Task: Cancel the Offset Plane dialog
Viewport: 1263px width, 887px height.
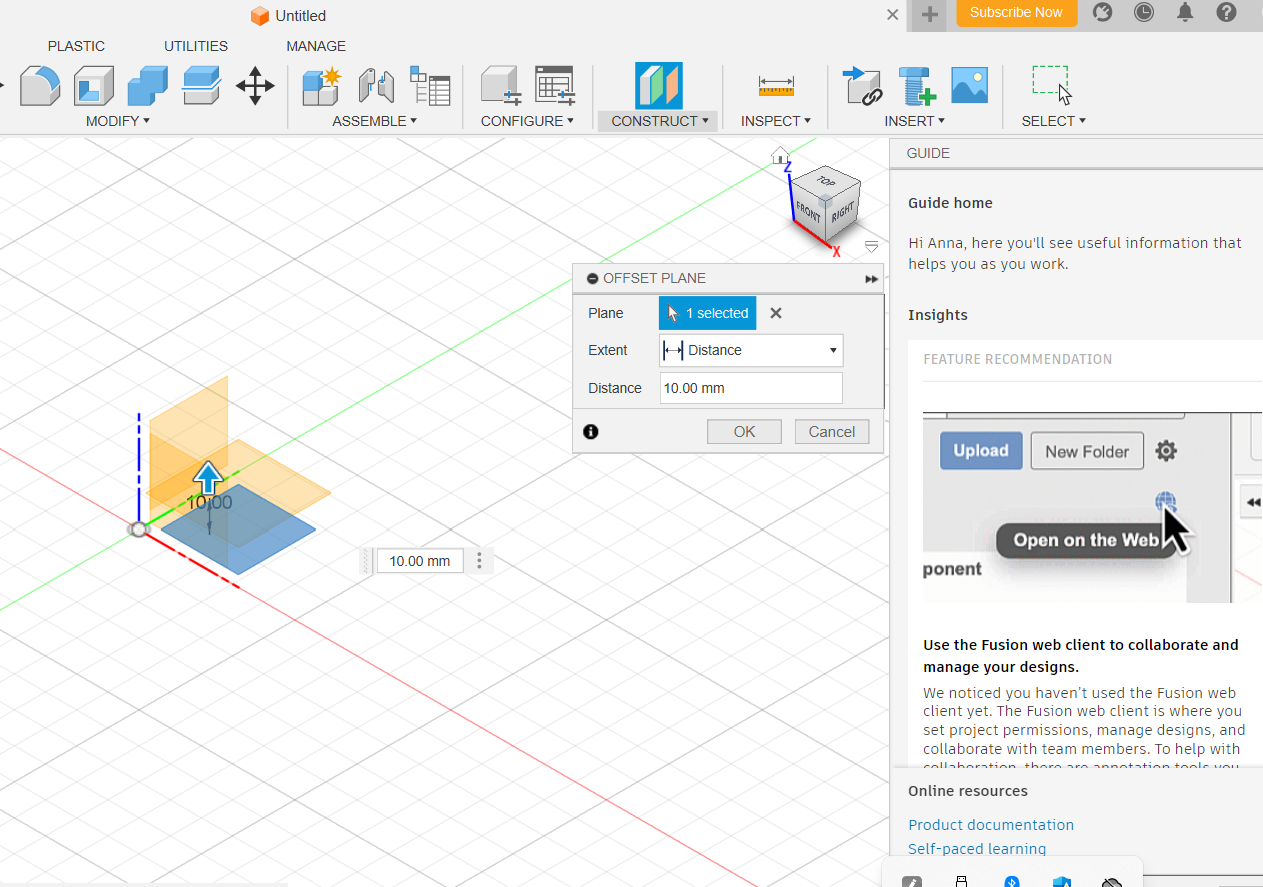Action: (x=832, y=432)
